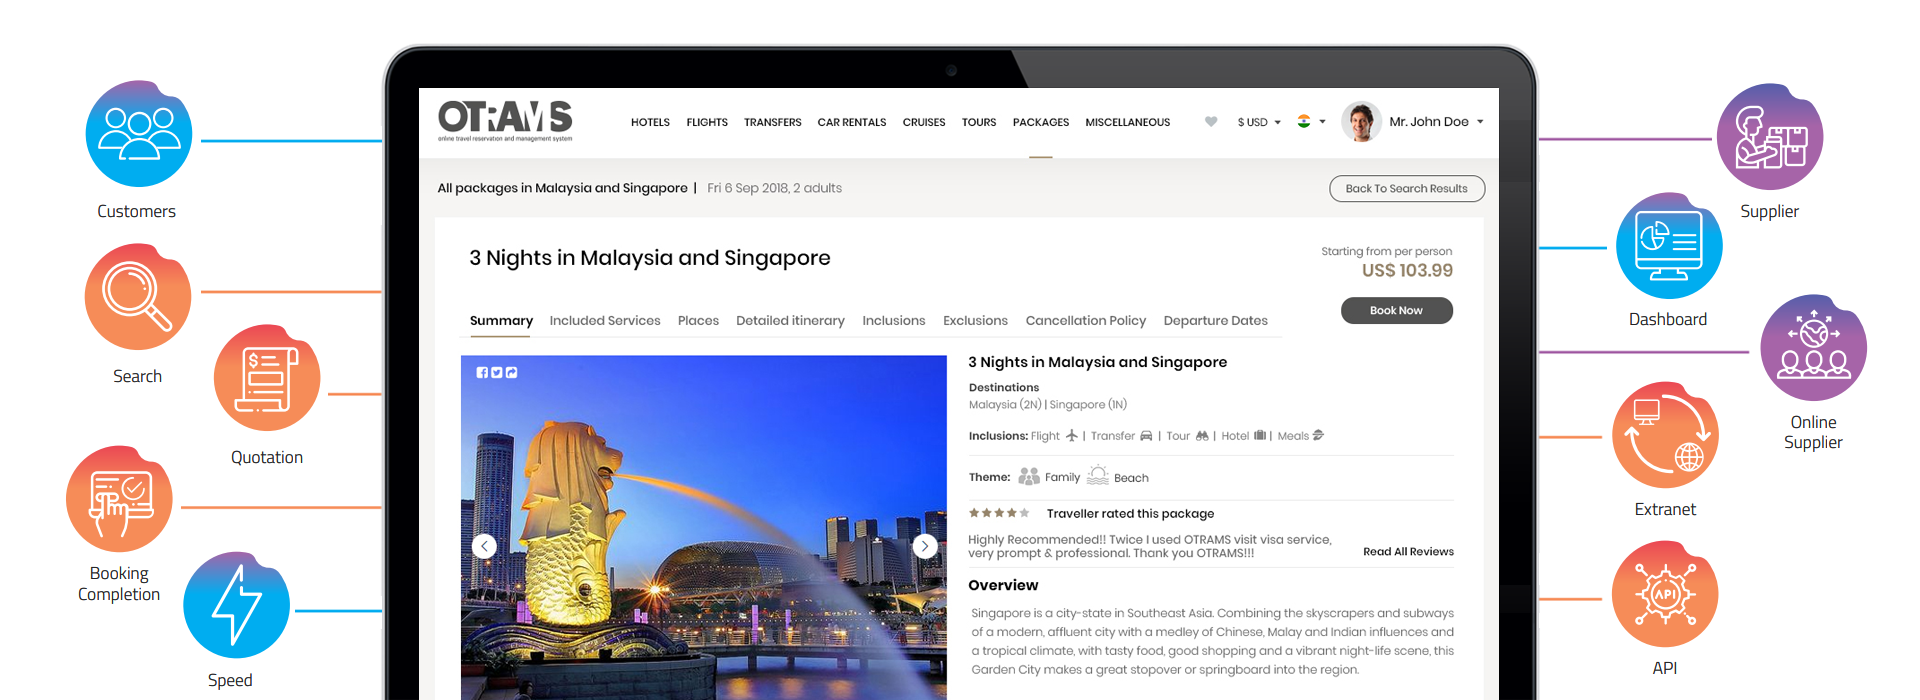Click the Hotel building inclusion icon

coord(1260,435)
